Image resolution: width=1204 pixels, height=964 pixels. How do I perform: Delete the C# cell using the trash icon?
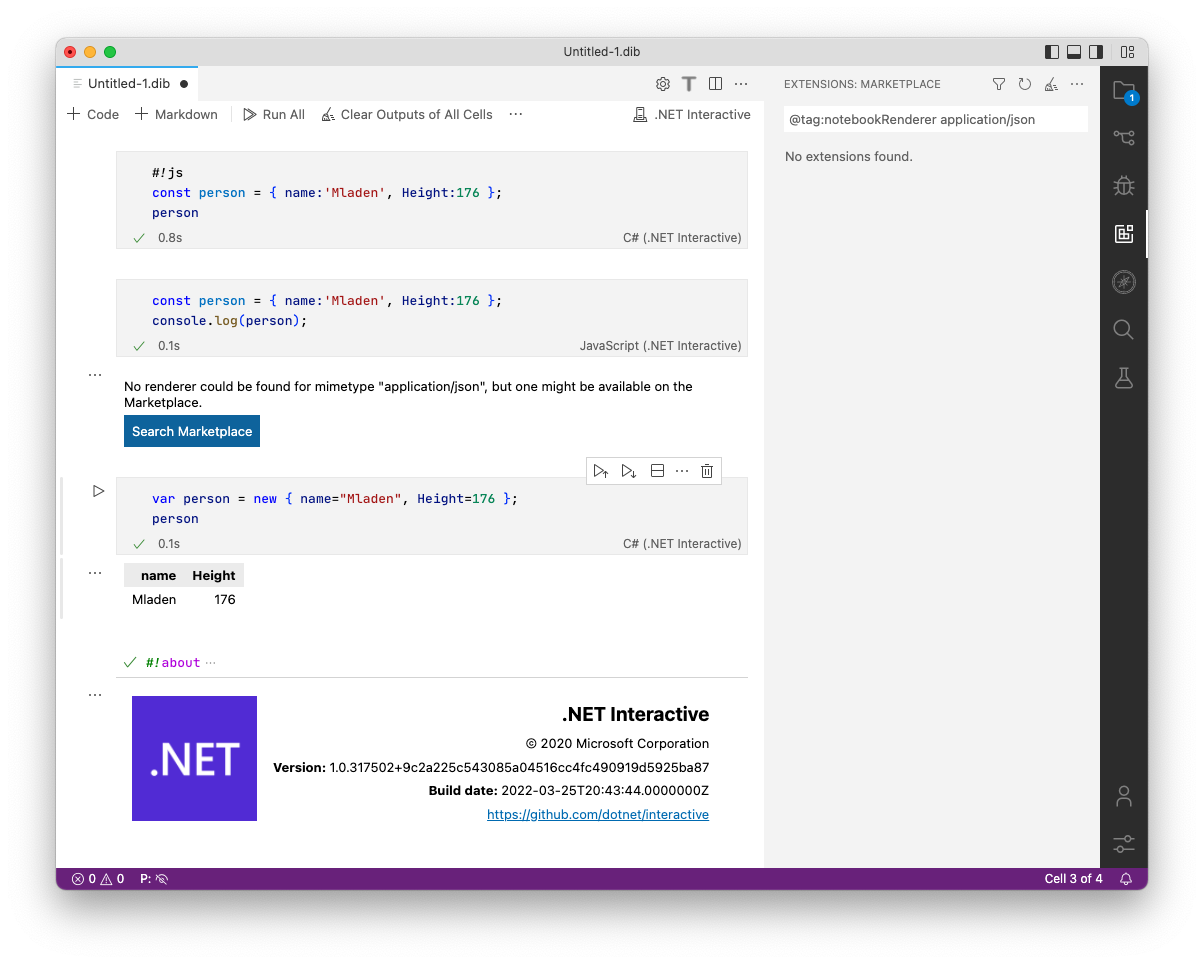pos(707,470)
